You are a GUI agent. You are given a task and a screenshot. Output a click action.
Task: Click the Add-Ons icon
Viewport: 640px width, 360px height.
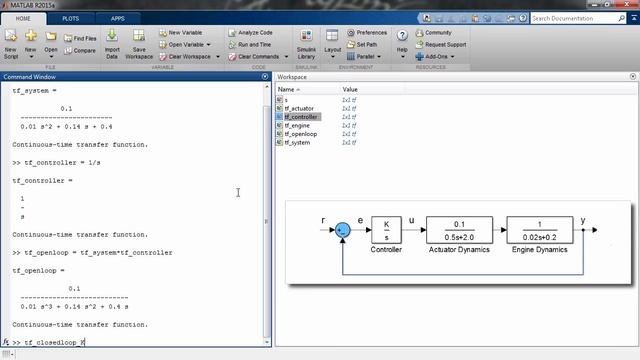click(420, 57)
